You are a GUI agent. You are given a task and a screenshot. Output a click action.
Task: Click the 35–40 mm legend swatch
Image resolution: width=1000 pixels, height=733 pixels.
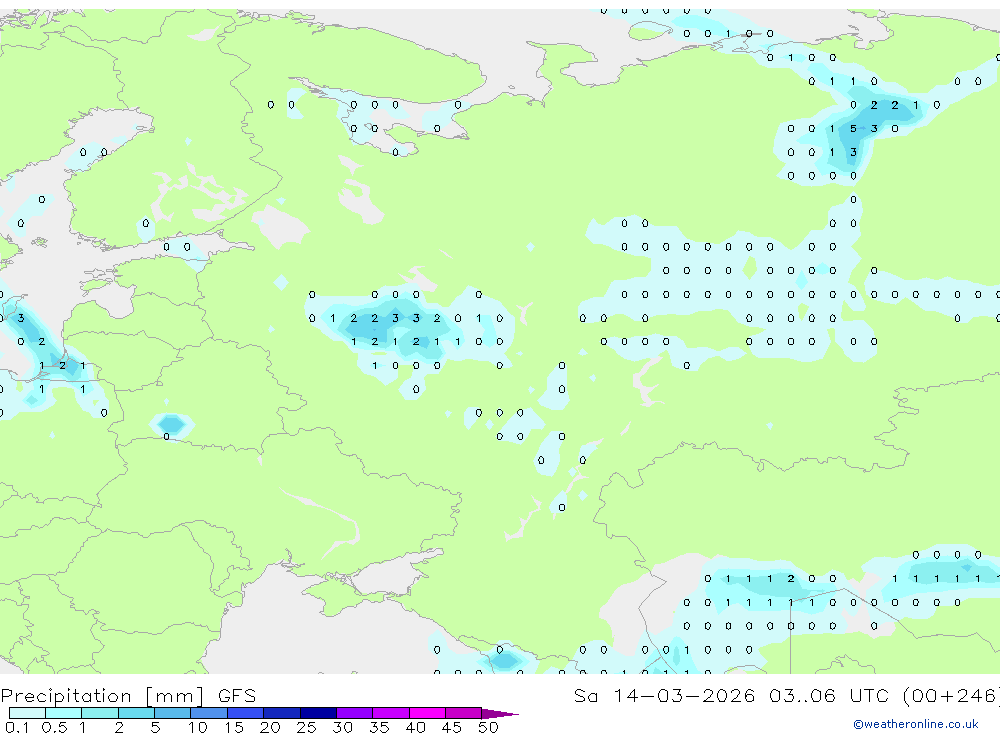tap(391, 713)
